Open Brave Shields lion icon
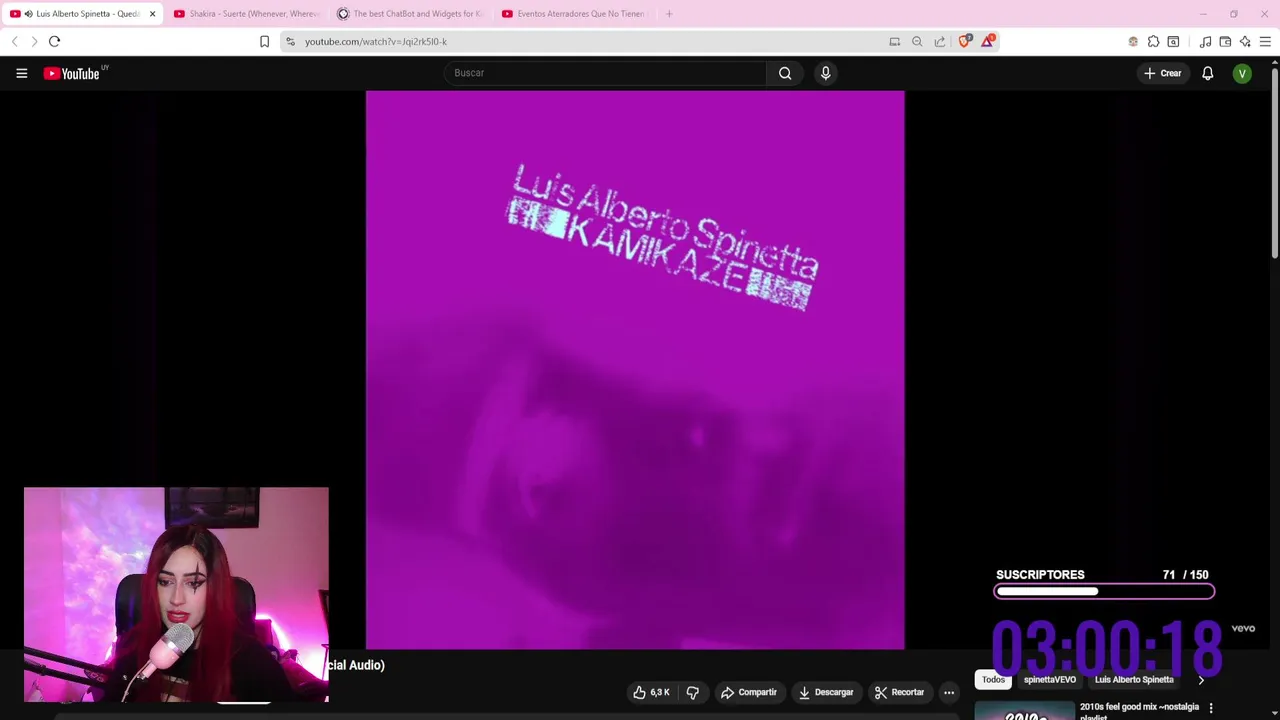Image resolution: width=1280 pixels, height=720 pixels. point(965,41)
